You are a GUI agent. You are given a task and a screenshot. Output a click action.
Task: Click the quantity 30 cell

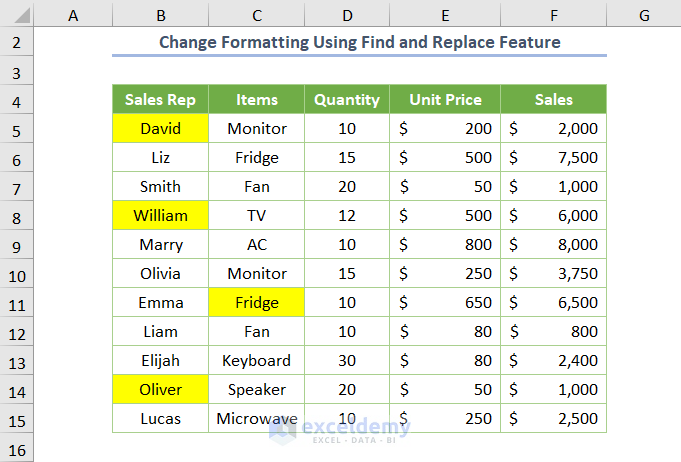(346, 361)
